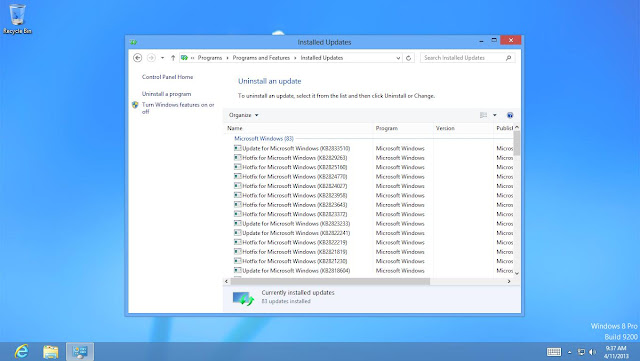This screenshot has width=640, height=361.
Task: Open Recycle Bin on the desktop
Action: pyautogui.click(x=17, y=18)
